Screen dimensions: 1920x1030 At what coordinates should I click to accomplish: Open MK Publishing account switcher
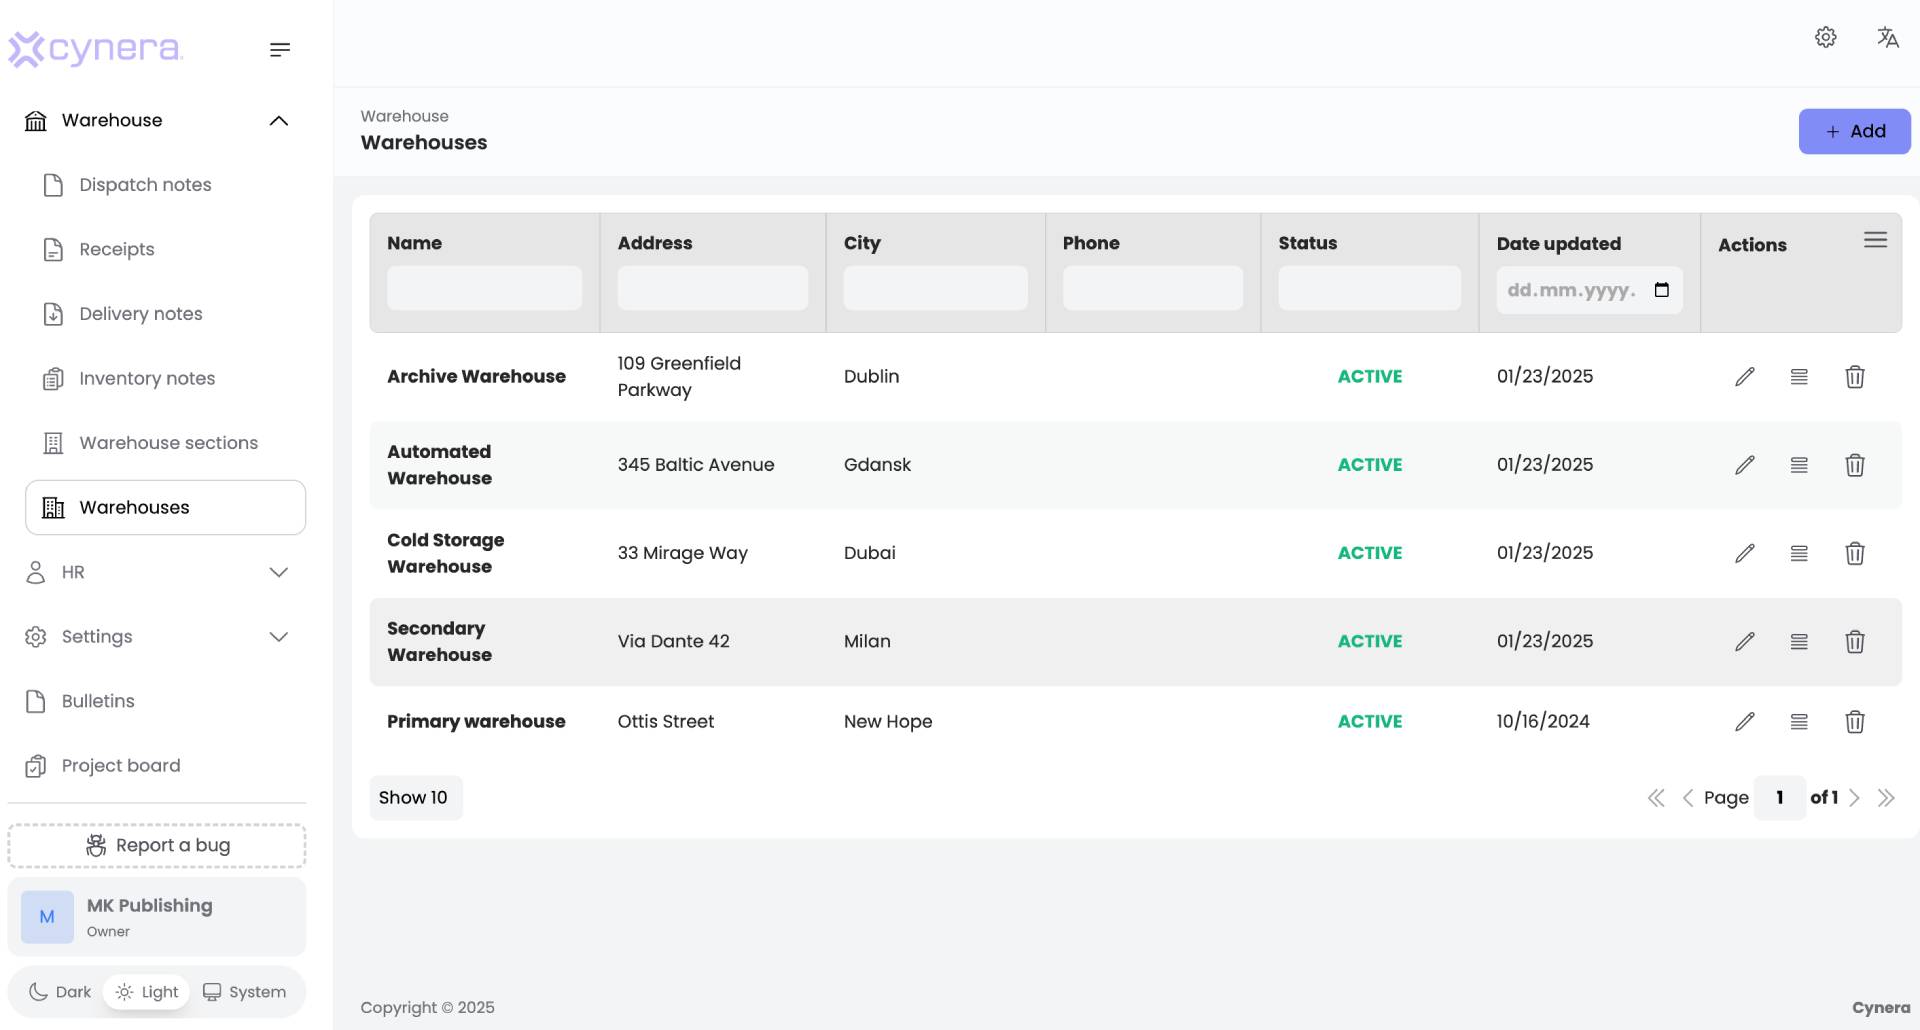157,917
